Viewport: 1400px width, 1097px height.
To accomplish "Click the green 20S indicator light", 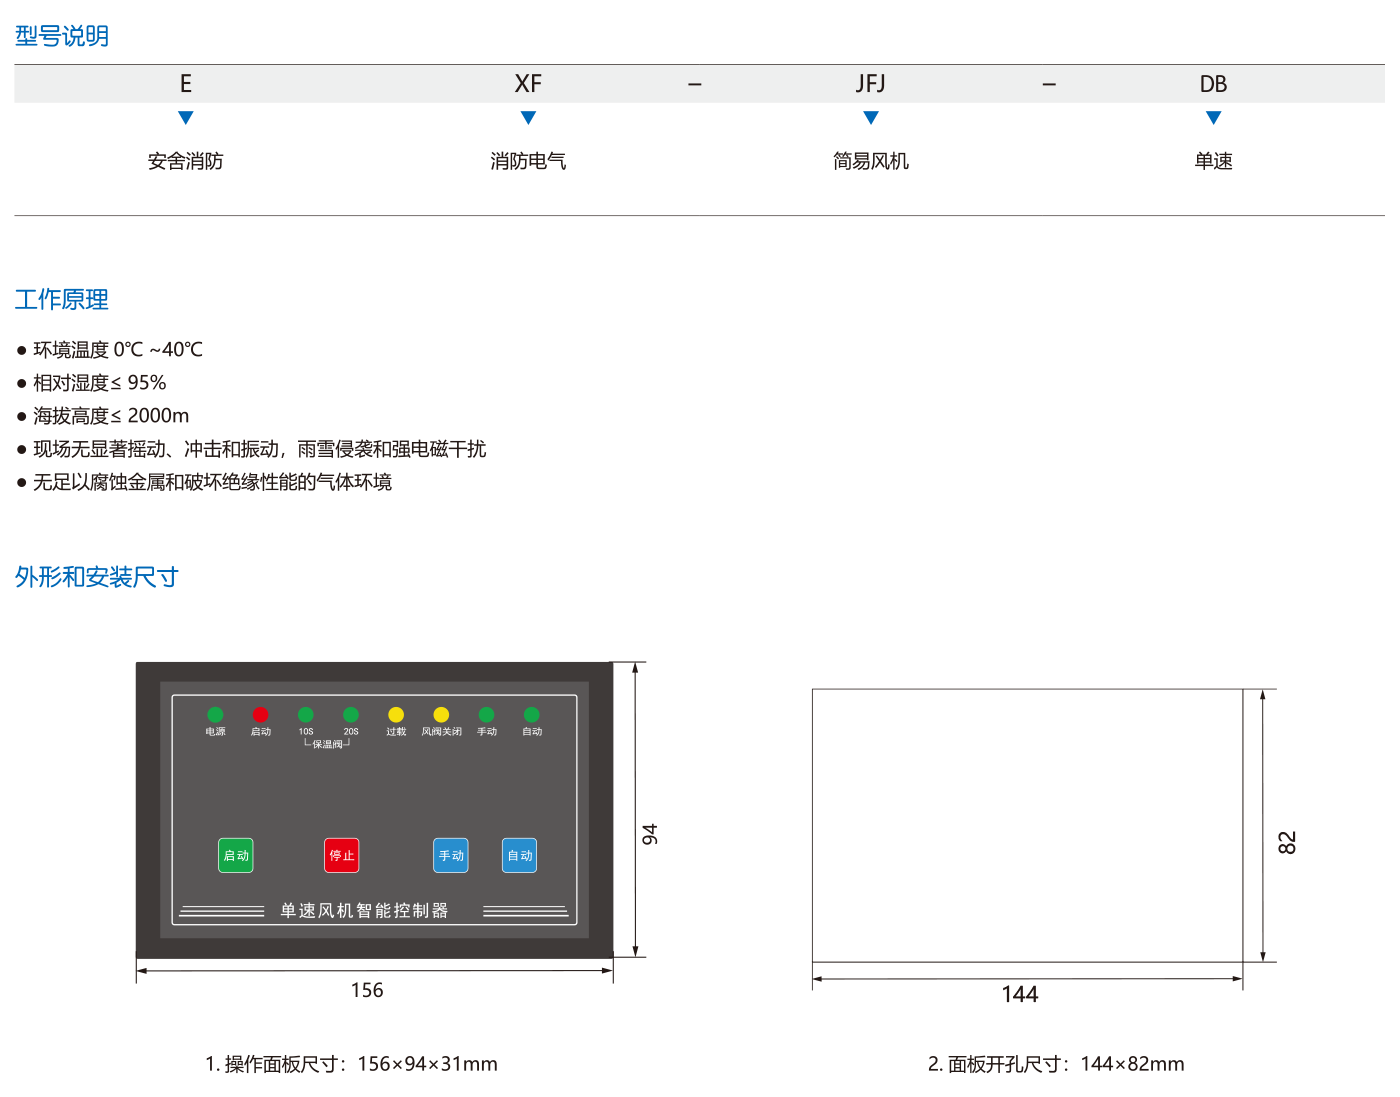I will pos(351,715).
